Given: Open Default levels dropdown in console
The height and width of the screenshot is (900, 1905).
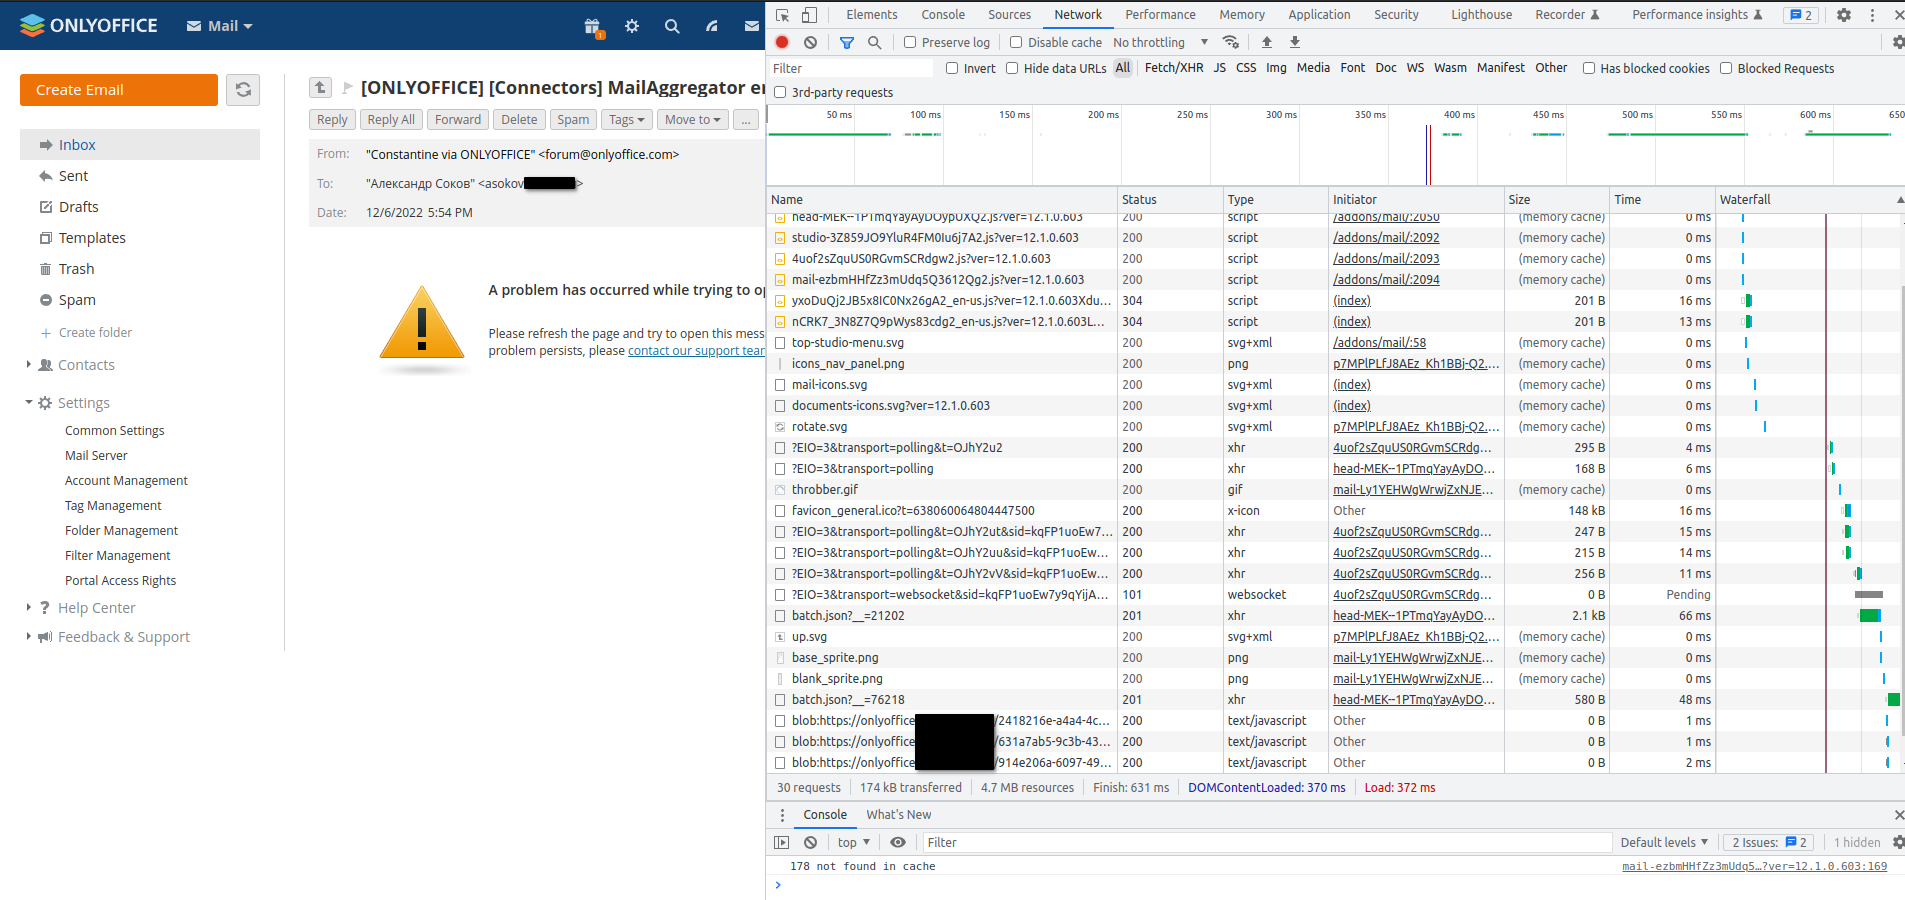Looking at the screenshot, I should (1664, 843).
